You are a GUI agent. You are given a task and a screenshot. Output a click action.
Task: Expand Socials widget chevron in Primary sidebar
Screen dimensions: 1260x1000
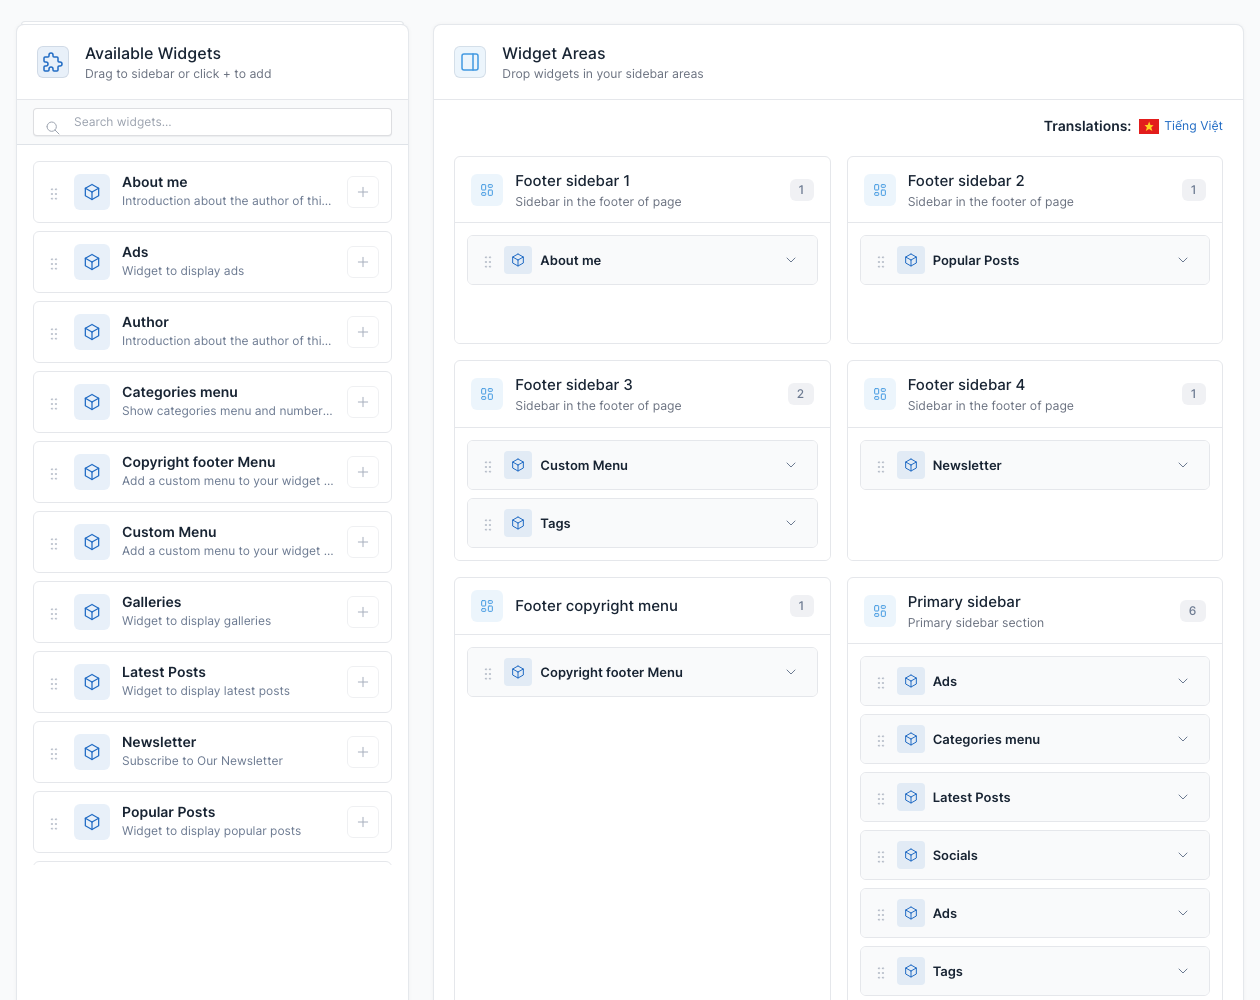(1183, 855)
